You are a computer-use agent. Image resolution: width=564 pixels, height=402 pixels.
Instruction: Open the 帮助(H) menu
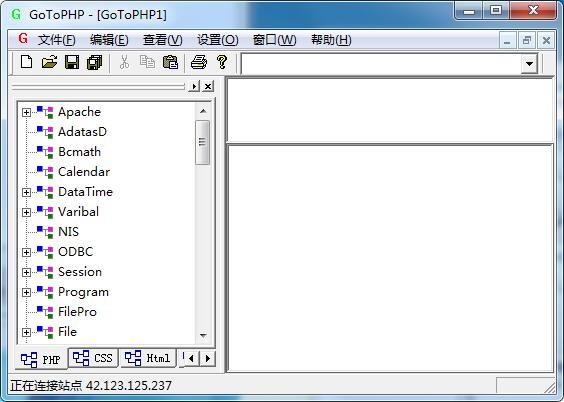331,40
